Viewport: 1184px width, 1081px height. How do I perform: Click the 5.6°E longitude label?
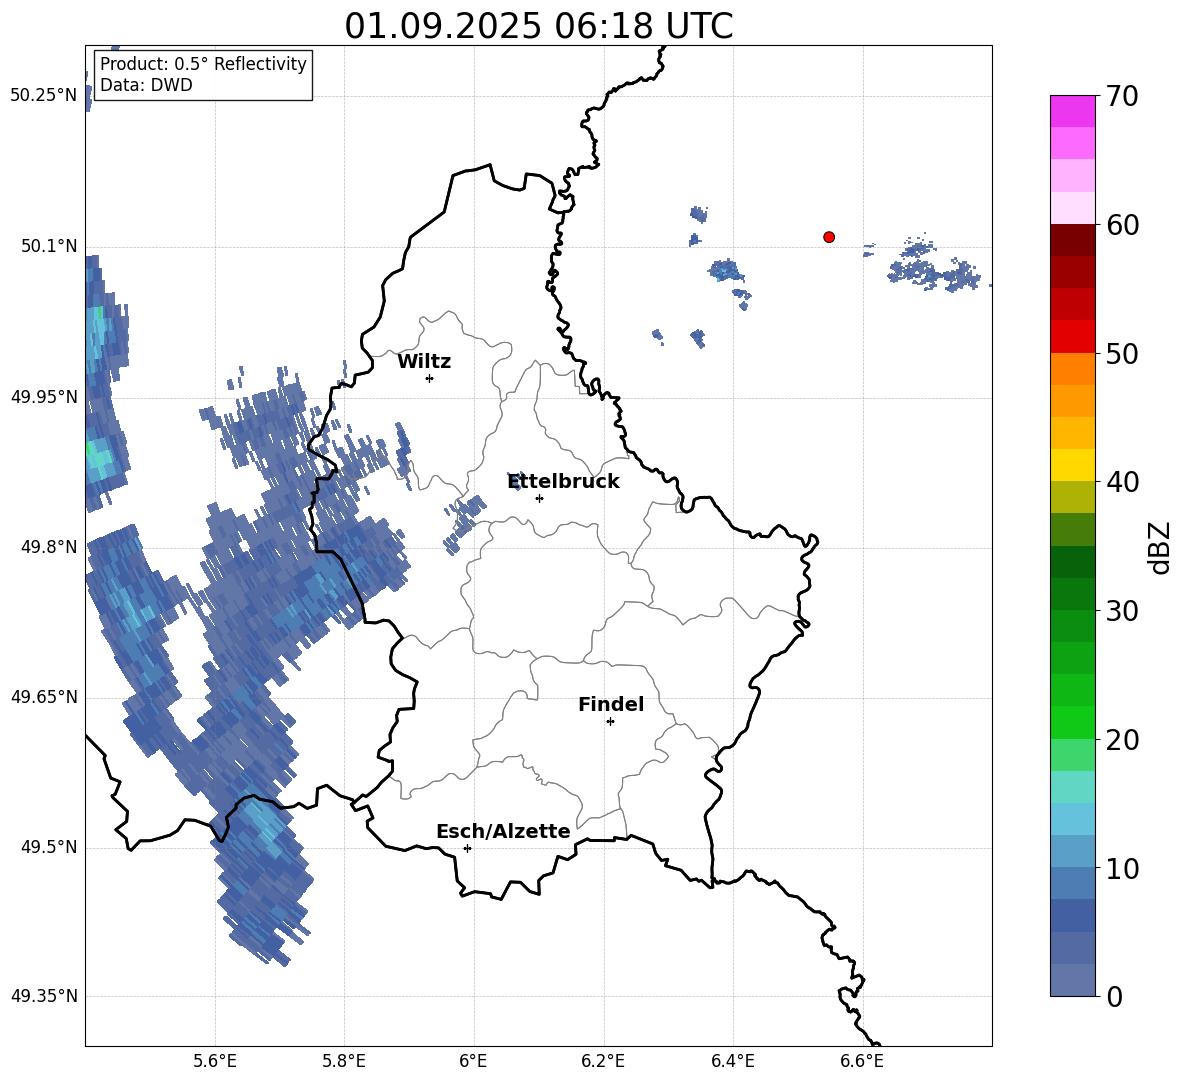(x=215, y=1061)
